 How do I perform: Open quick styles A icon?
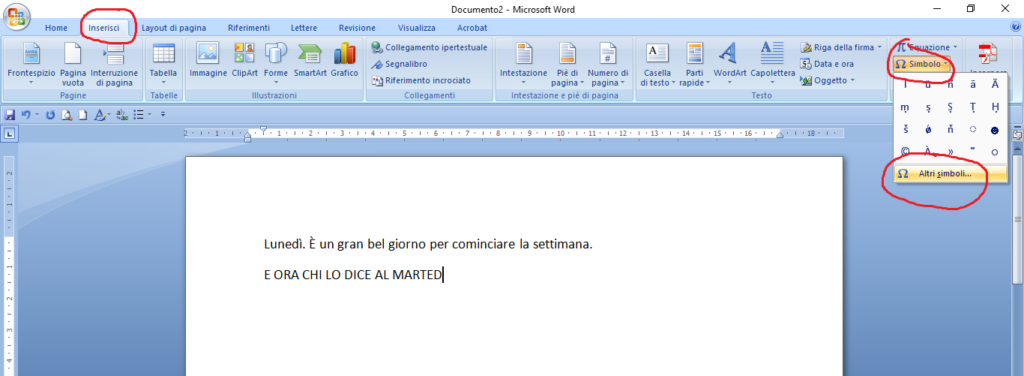pyautogui.click(x=100, y=114)
